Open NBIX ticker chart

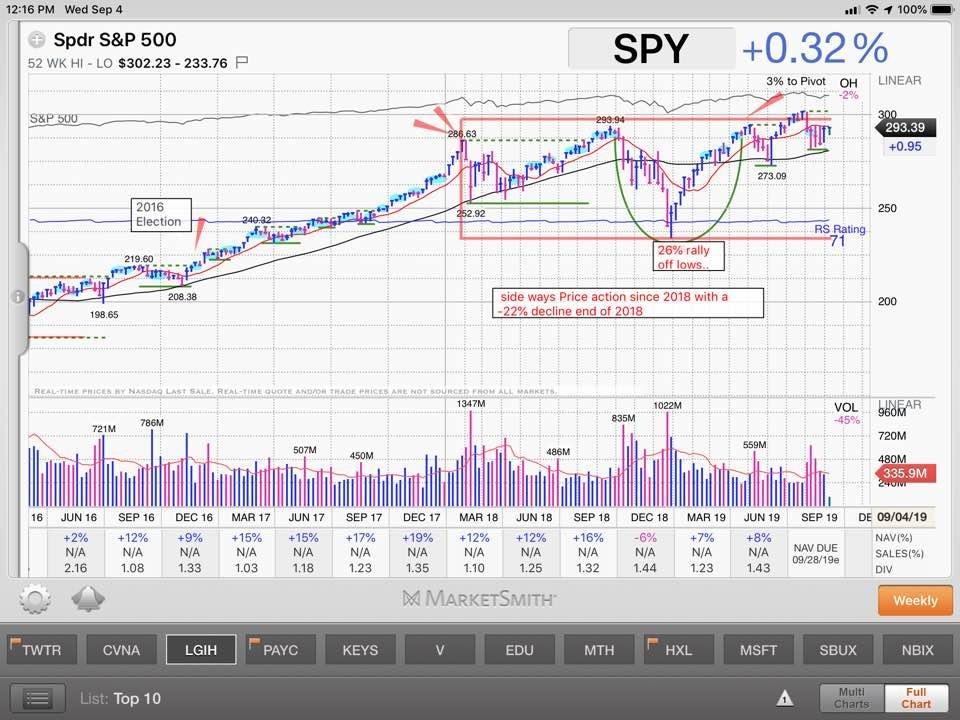coord(917,650)
